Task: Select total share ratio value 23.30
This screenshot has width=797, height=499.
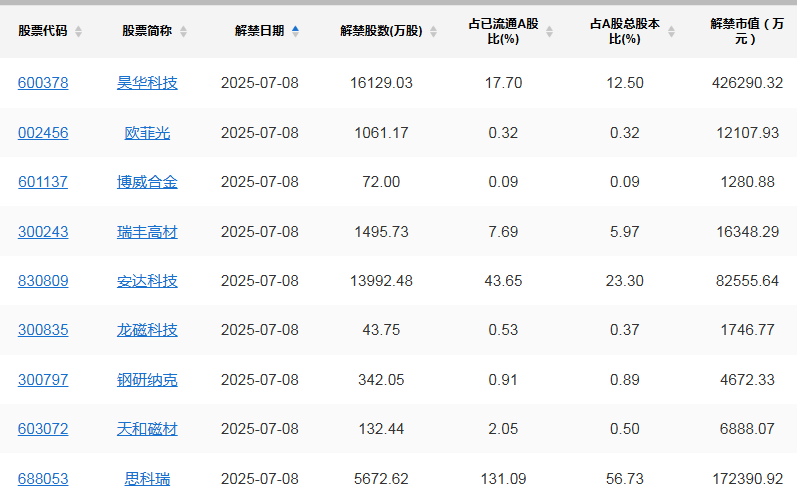Action: (x=625, y=281)
